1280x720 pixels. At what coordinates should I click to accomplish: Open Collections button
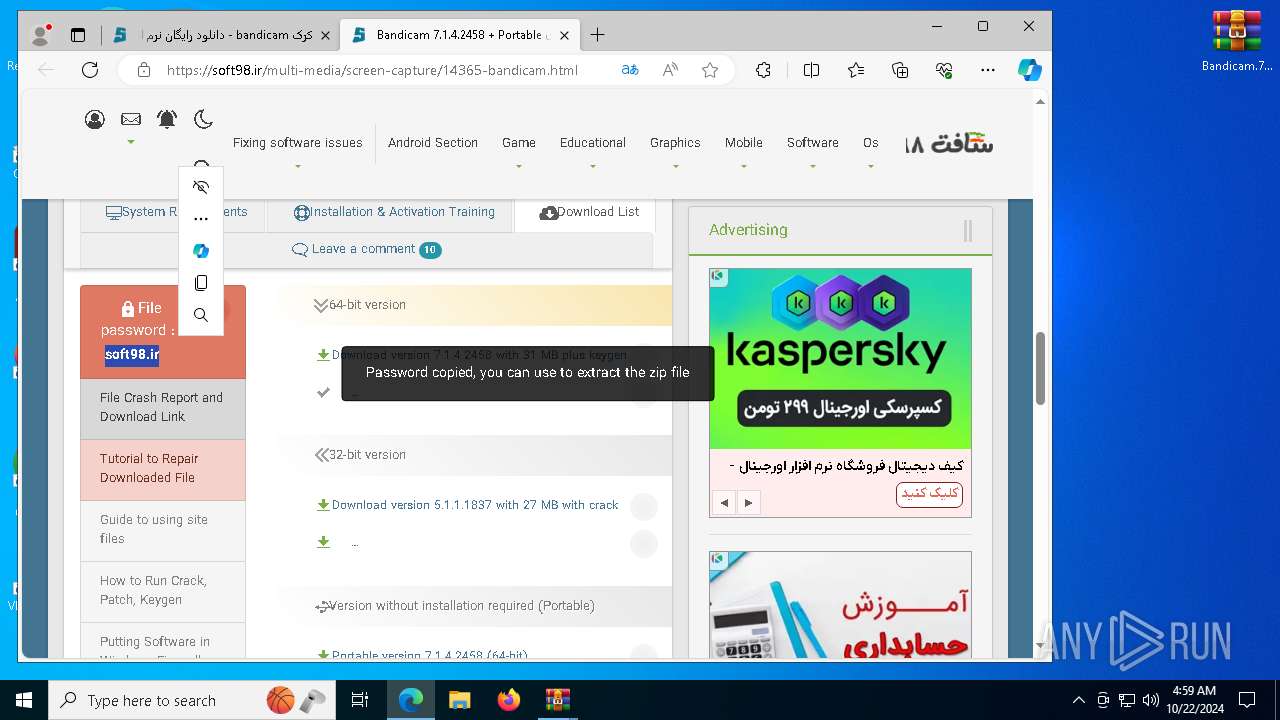(900, 70)
